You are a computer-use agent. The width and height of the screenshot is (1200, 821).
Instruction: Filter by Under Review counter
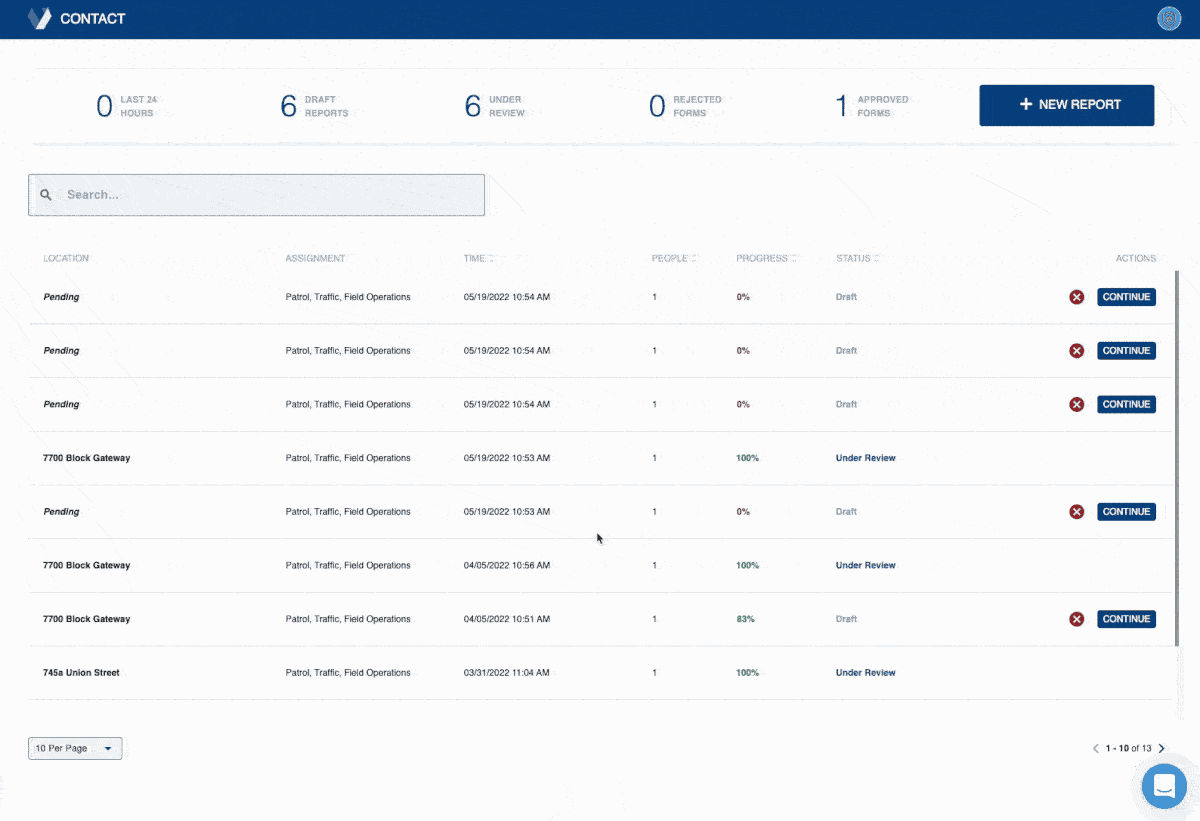click(x=494, y=106)
